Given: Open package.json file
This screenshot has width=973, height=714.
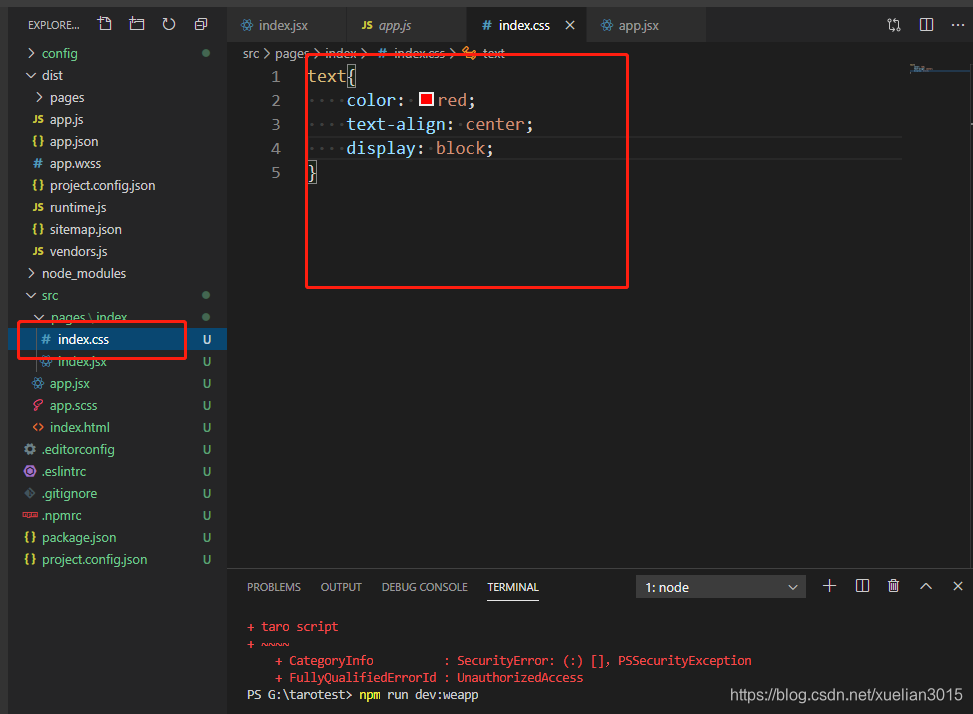Looking at the screenshot, I should coord(118,538).
